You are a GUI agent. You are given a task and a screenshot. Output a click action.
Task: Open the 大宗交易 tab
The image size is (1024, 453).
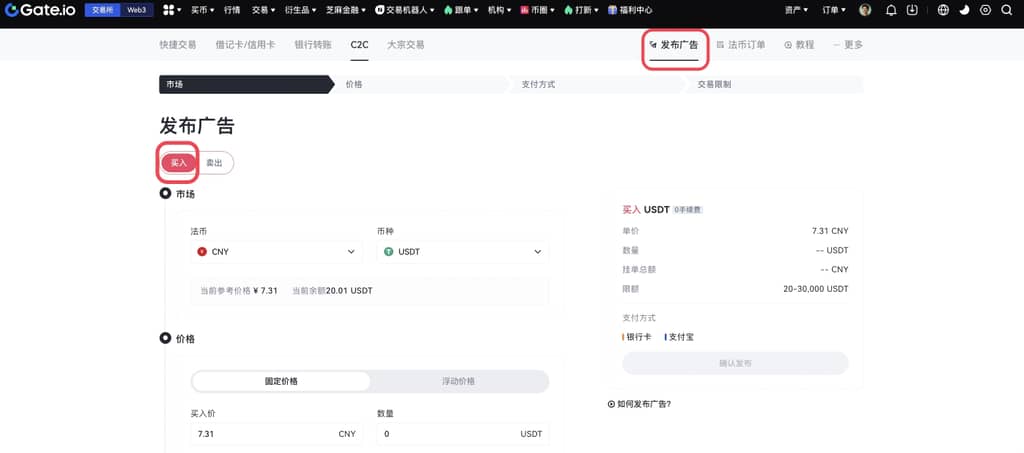pos(405,45)
